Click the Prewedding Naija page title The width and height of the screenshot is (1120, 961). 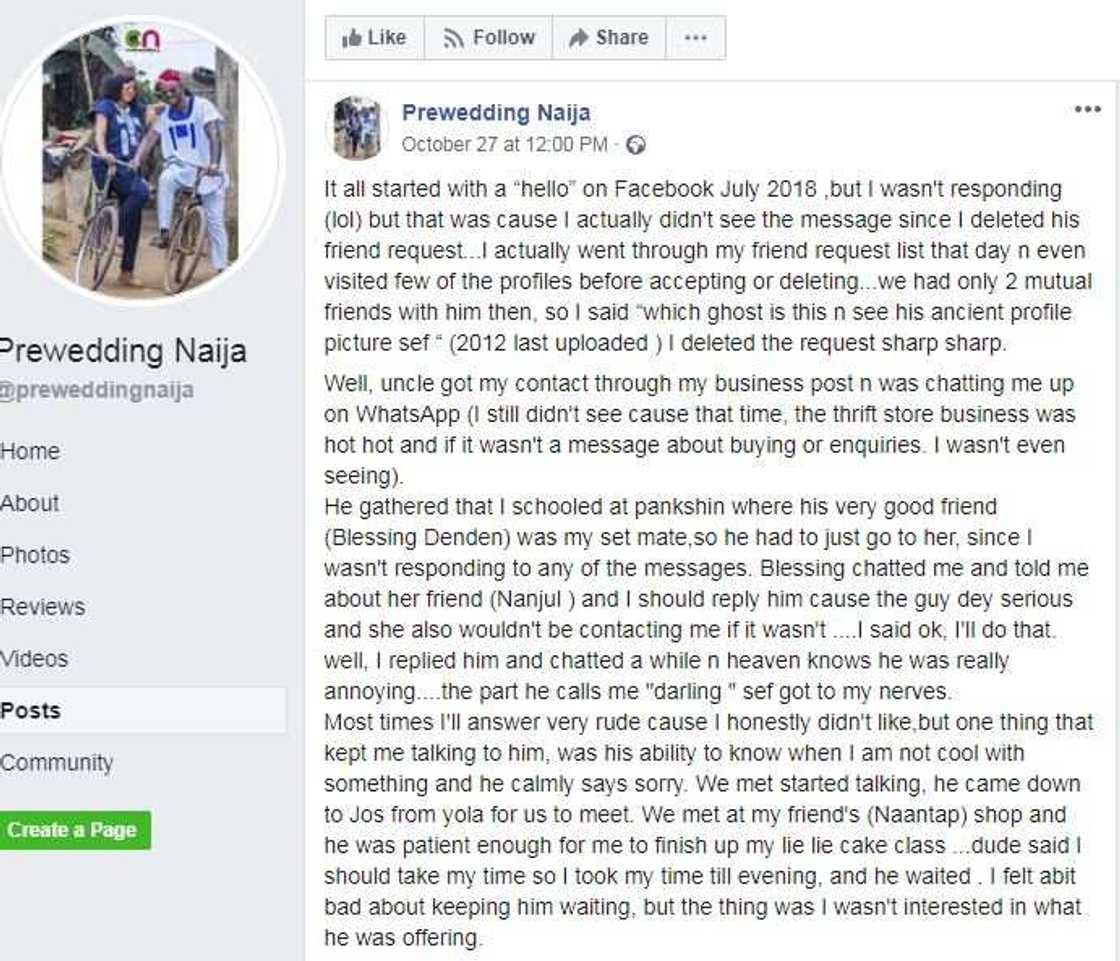[120, 351]
